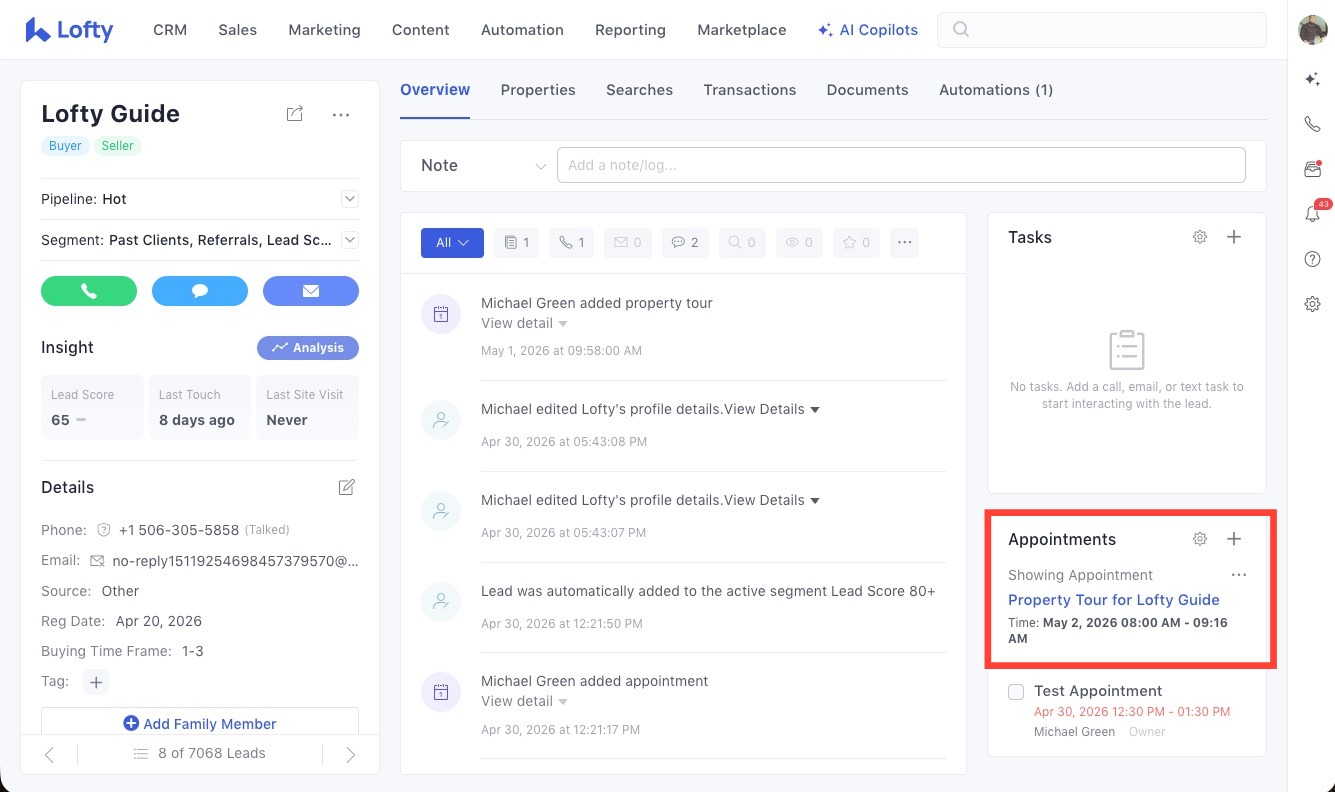Viewport: 1335px width, 792px height.
Task: Expand the Pipeline dropdown
Action: coord(350,199)
